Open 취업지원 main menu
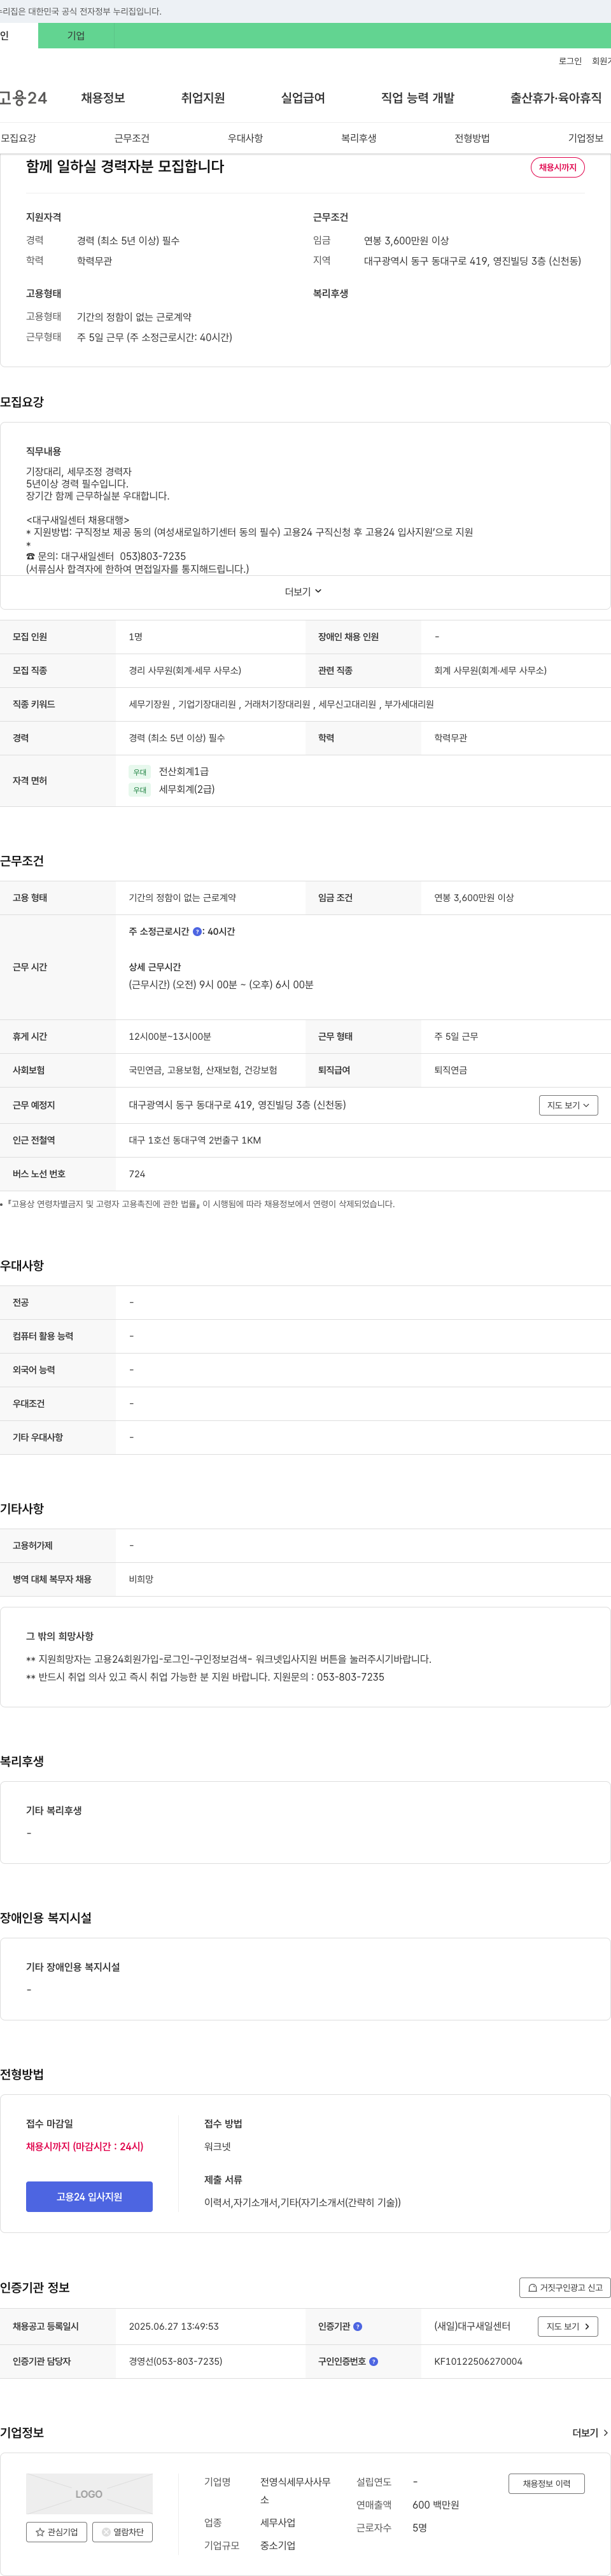The width and height of the screenshot is (611, 2576). (x=203, y=98)
